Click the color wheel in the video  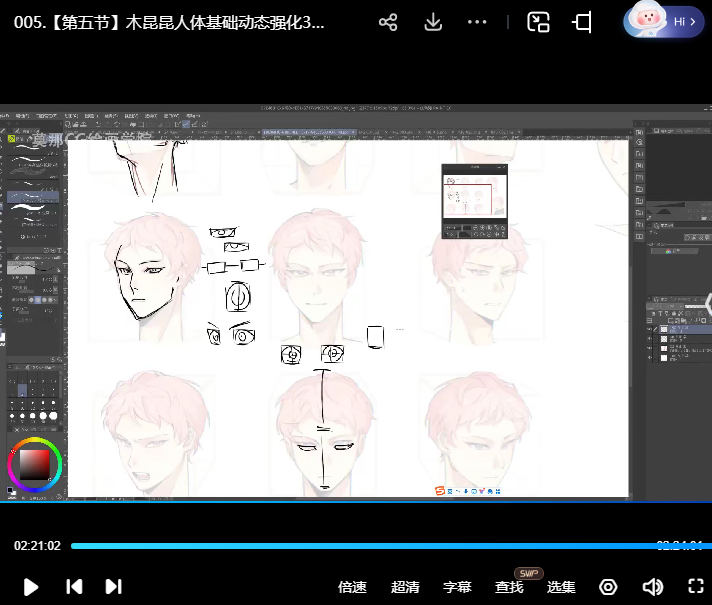point(35,463)
